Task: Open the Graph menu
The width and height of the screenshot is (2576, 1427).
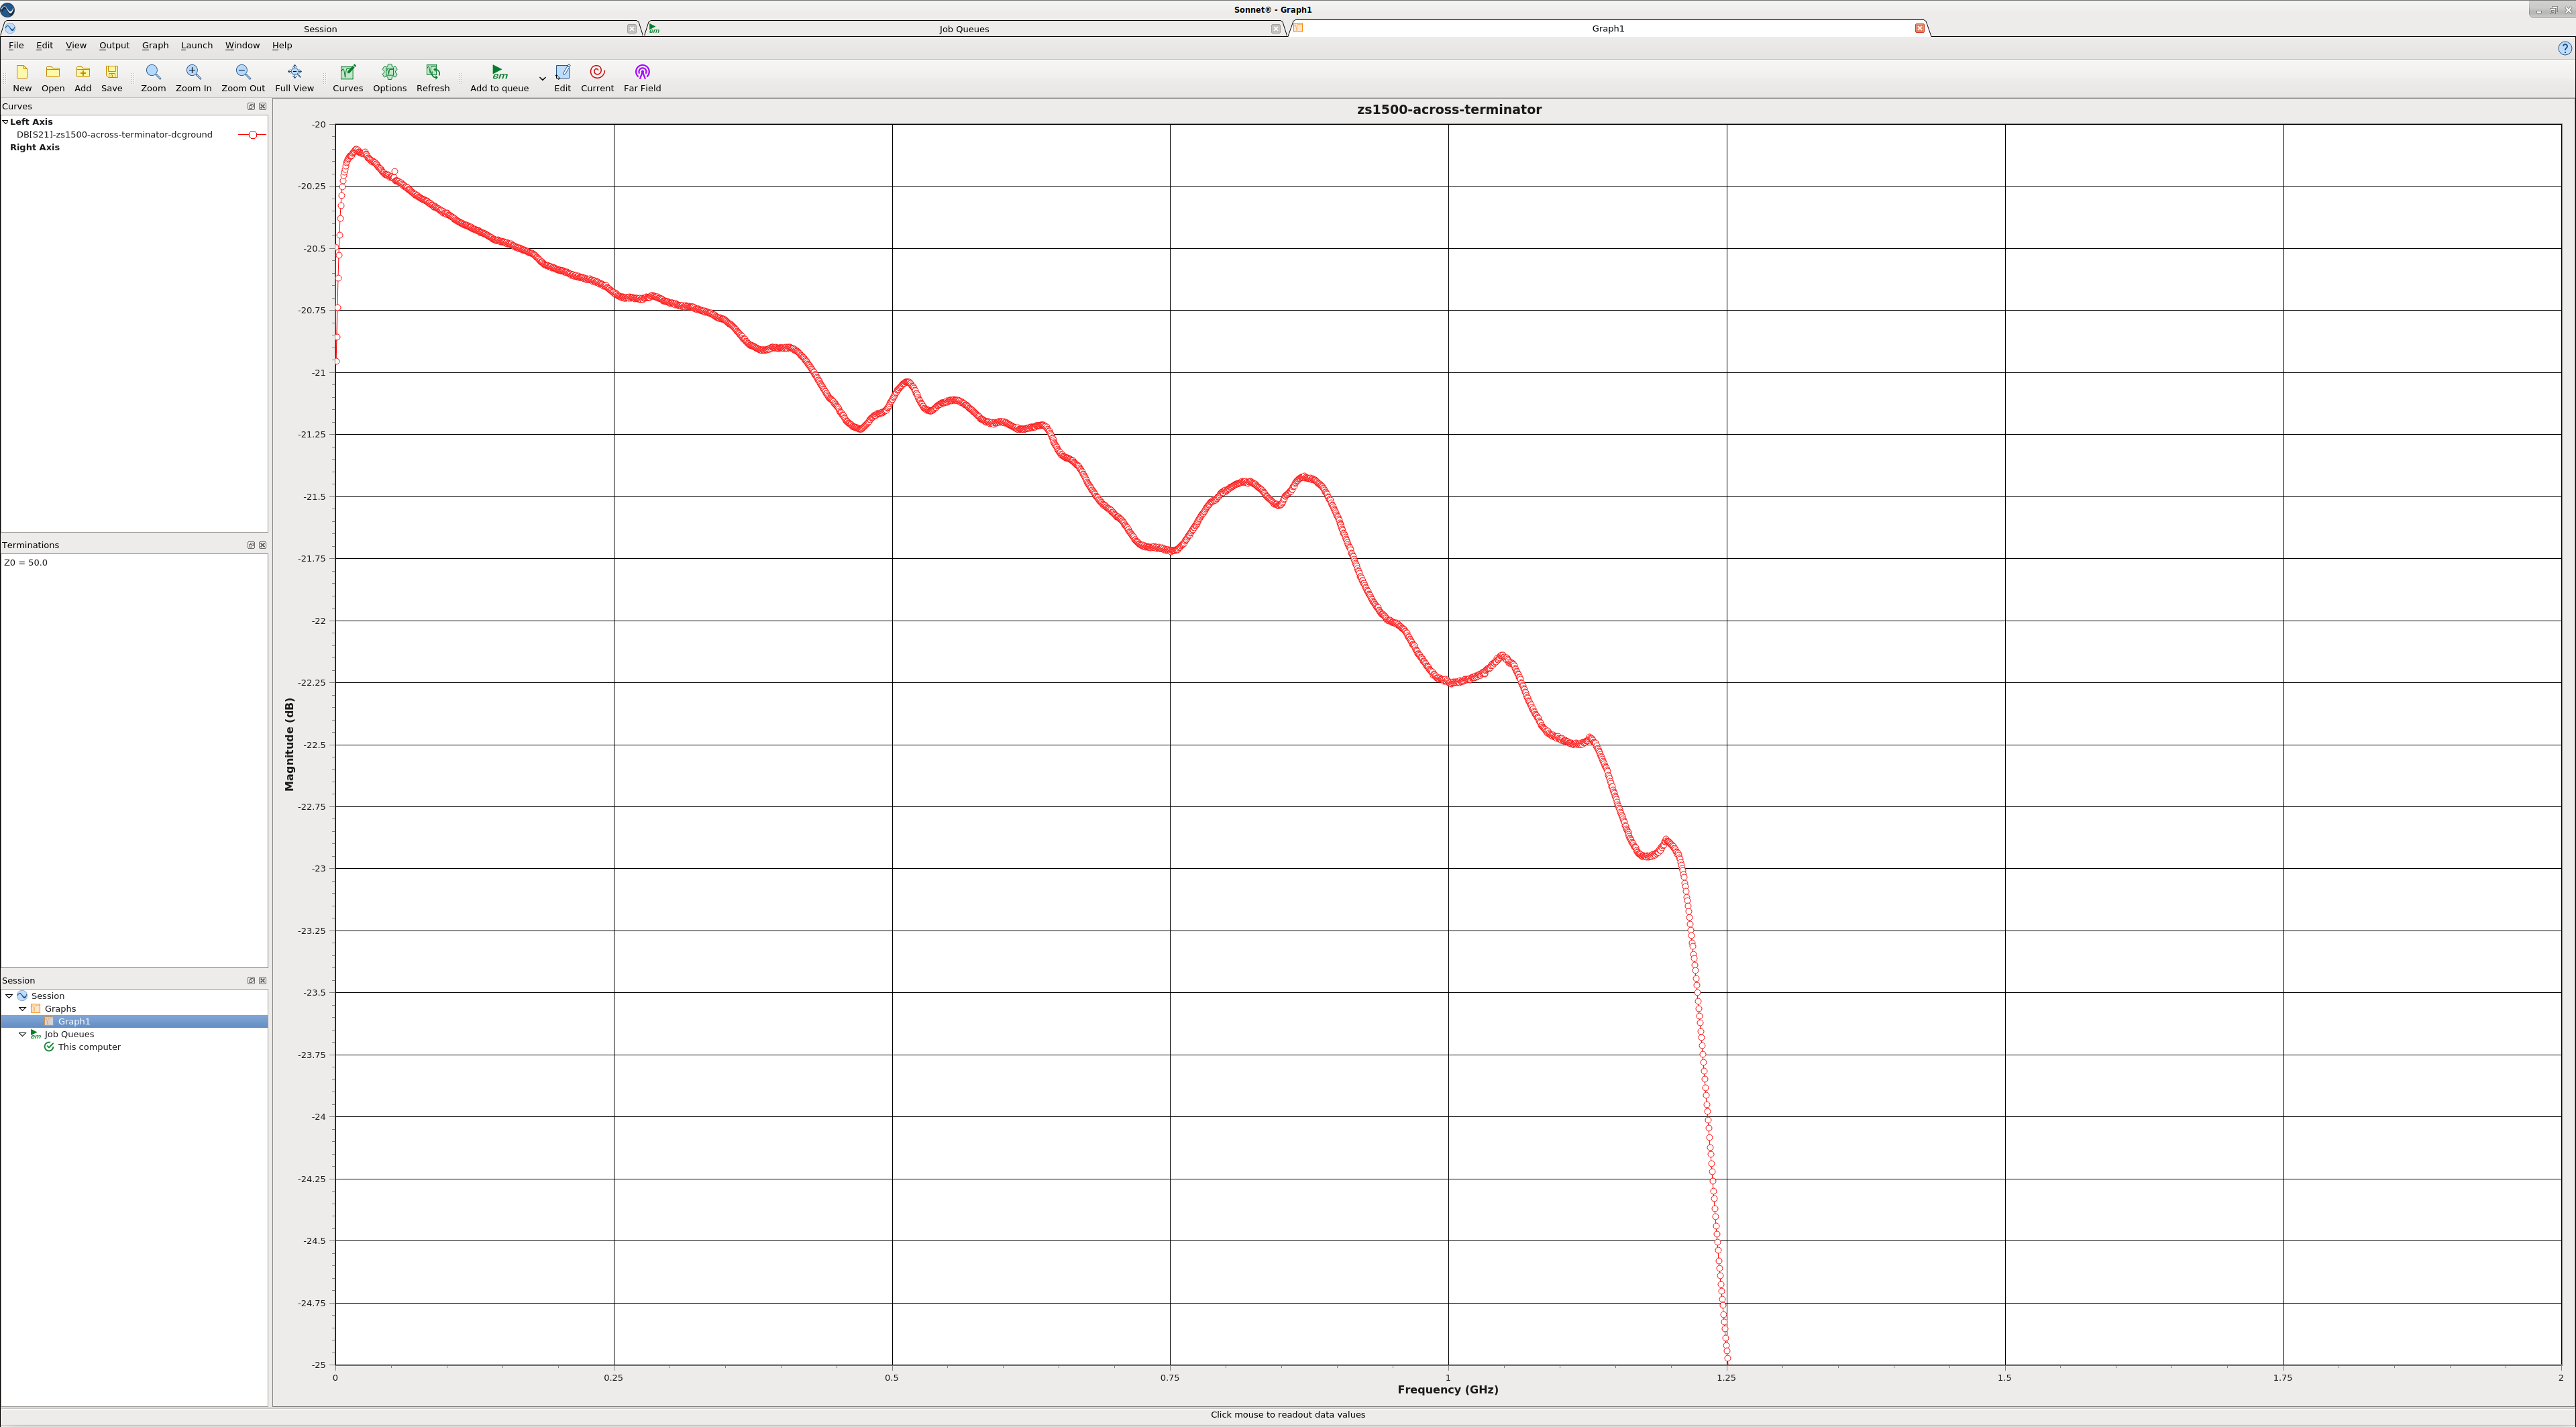Action: (155, 45)
